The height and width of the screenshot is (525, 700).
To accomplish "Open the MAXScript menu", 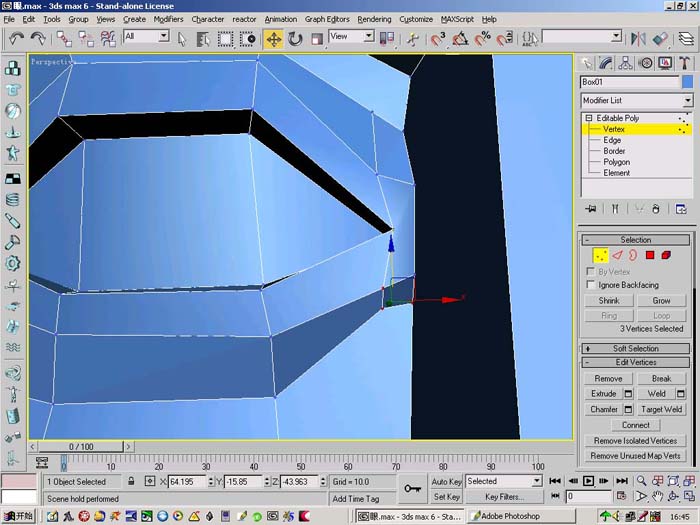I will coord(457,19).
